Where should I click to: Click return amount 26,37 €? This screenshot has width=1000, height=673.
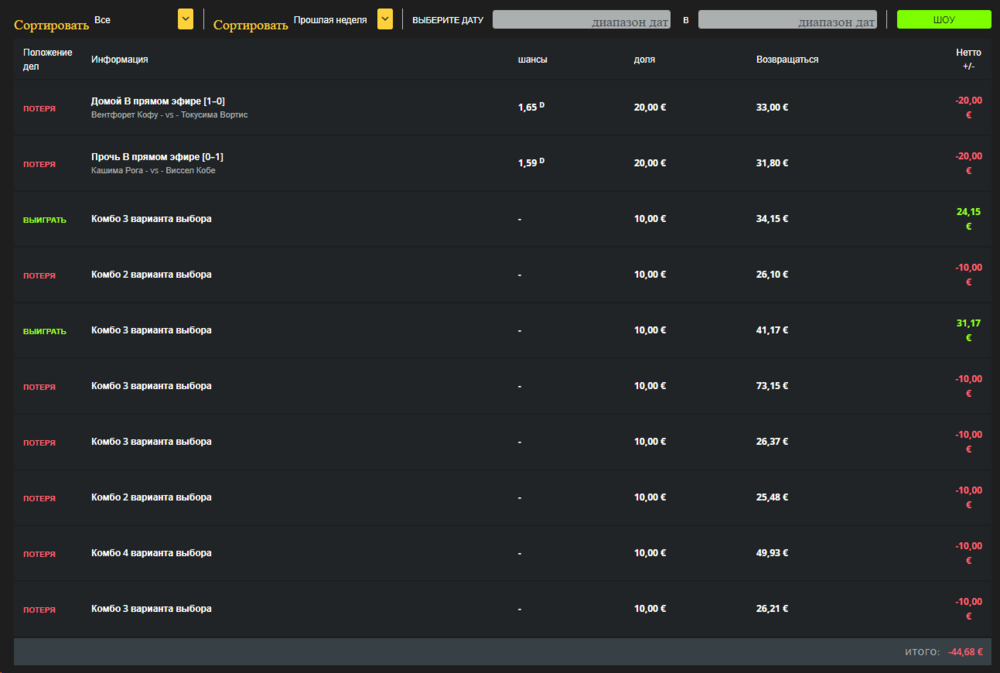[772, 441]
